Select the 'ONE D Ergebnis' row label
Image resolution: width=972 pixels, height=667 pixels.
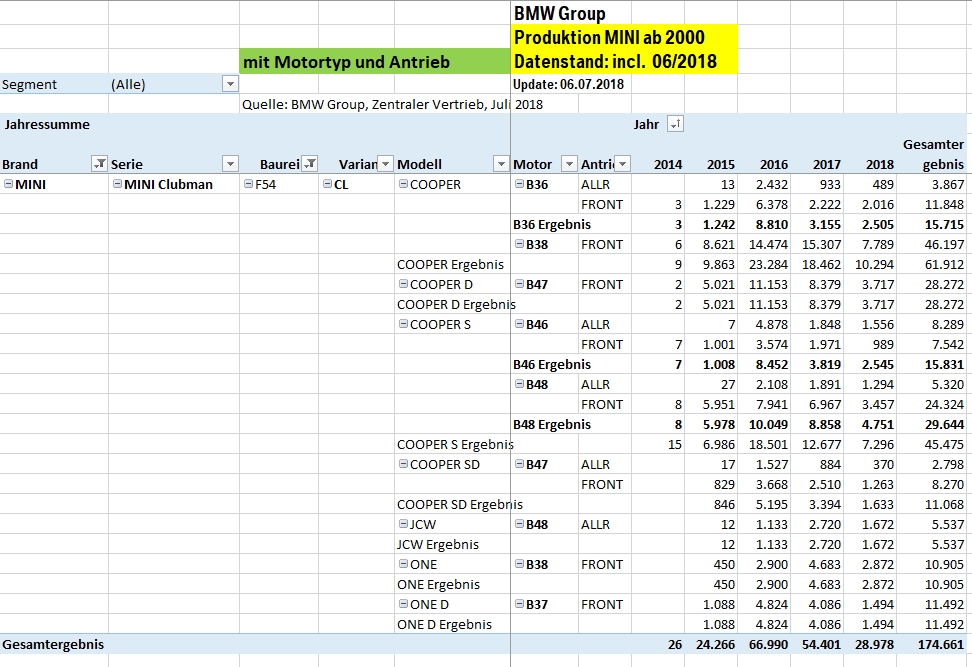point(444,624)
